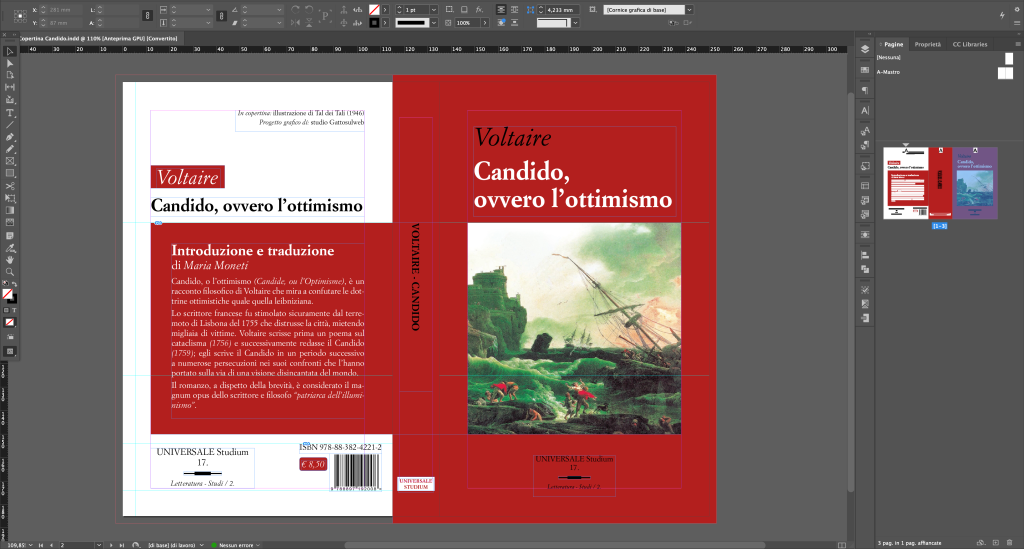Select the Page tool
This screenshot has width=1024, height=549.
10,75
